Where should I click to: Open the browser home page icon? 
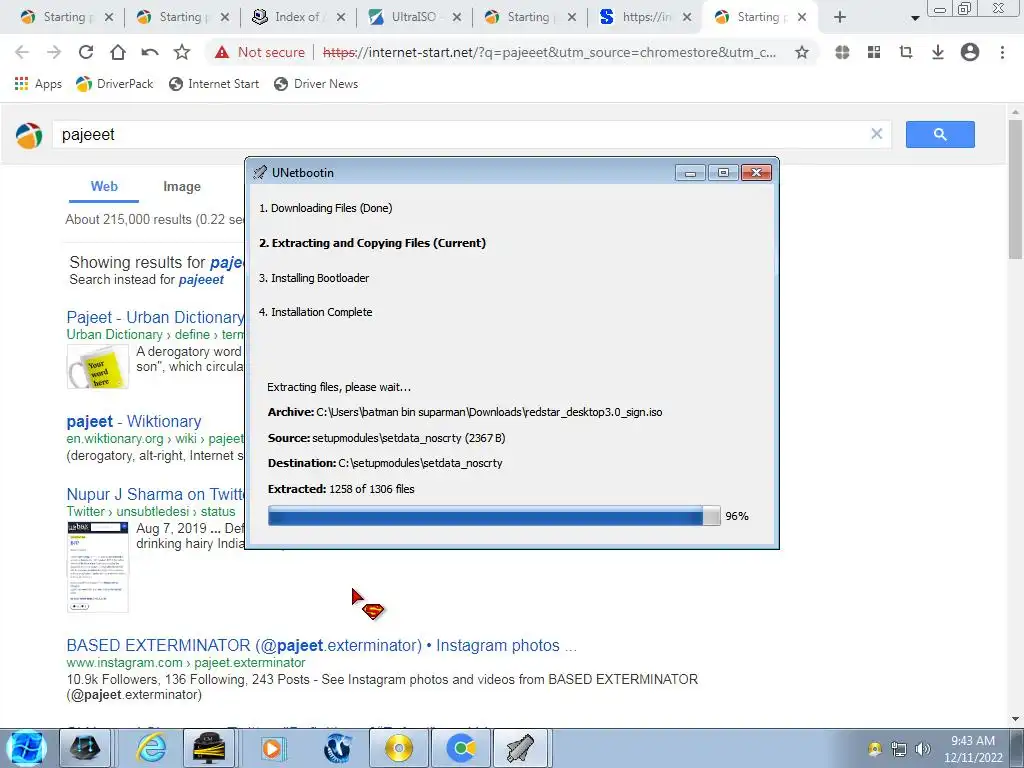pyautogui.click(x=118, y=52)
